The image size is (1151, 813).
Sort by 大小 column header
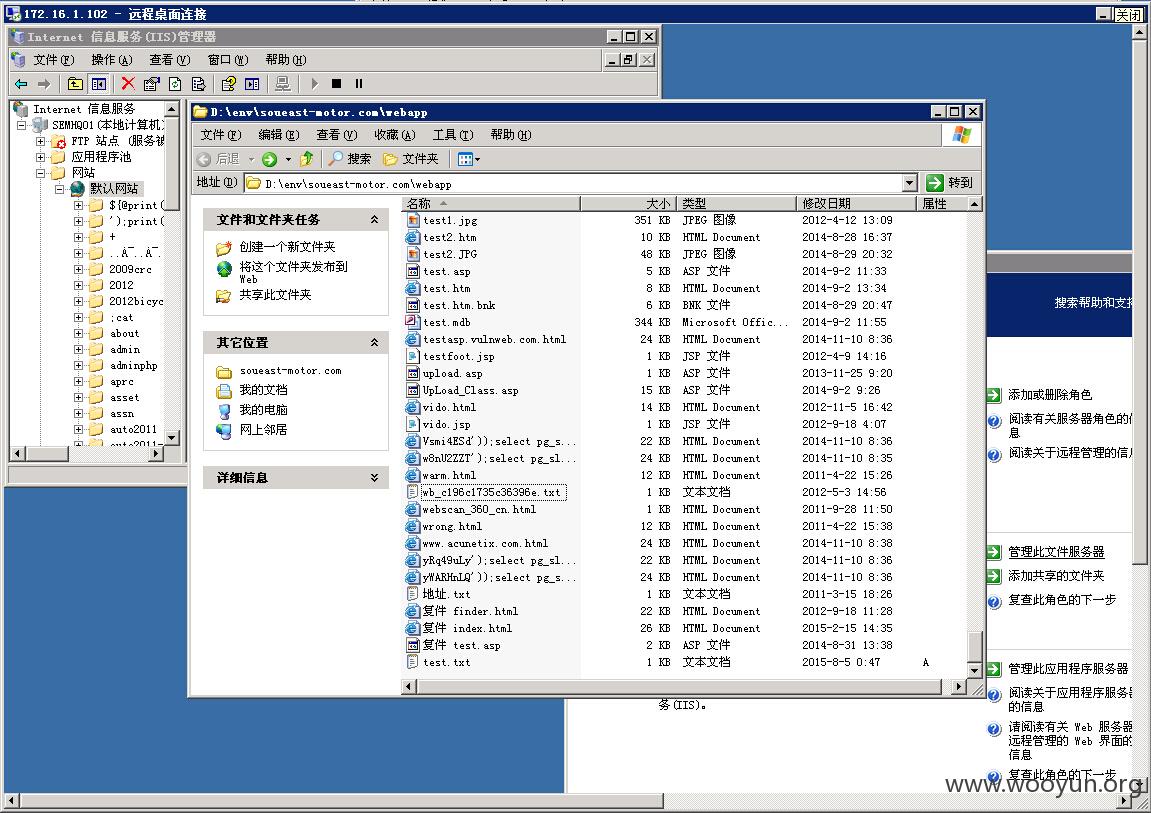tap(628, 203)
